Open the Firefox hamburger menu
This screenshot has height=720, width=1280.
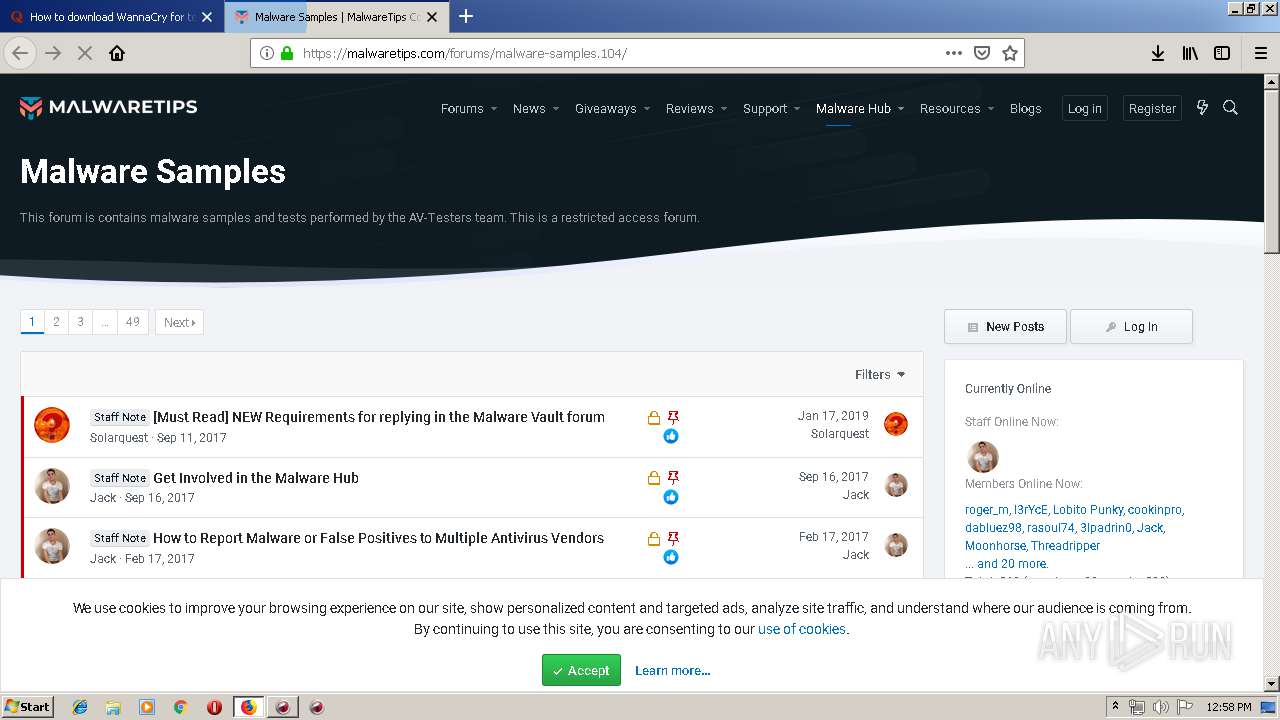[1260, 53]
